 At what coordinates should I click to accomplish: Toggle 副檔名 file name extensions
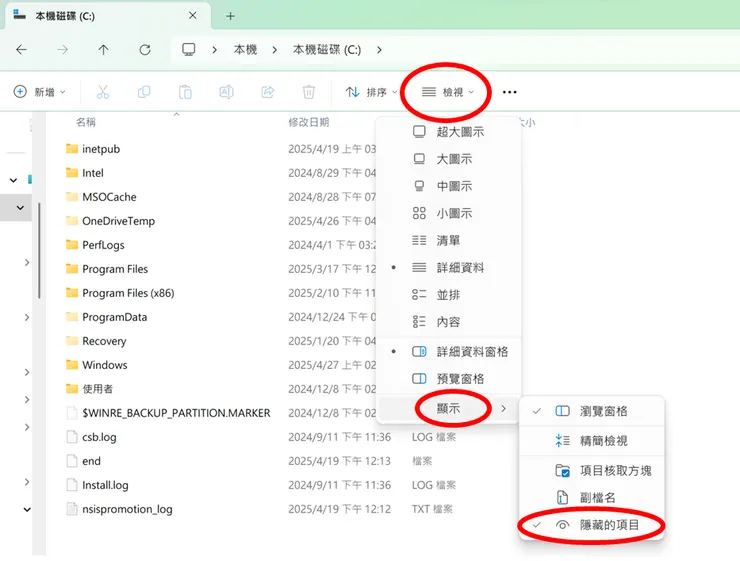592,497
